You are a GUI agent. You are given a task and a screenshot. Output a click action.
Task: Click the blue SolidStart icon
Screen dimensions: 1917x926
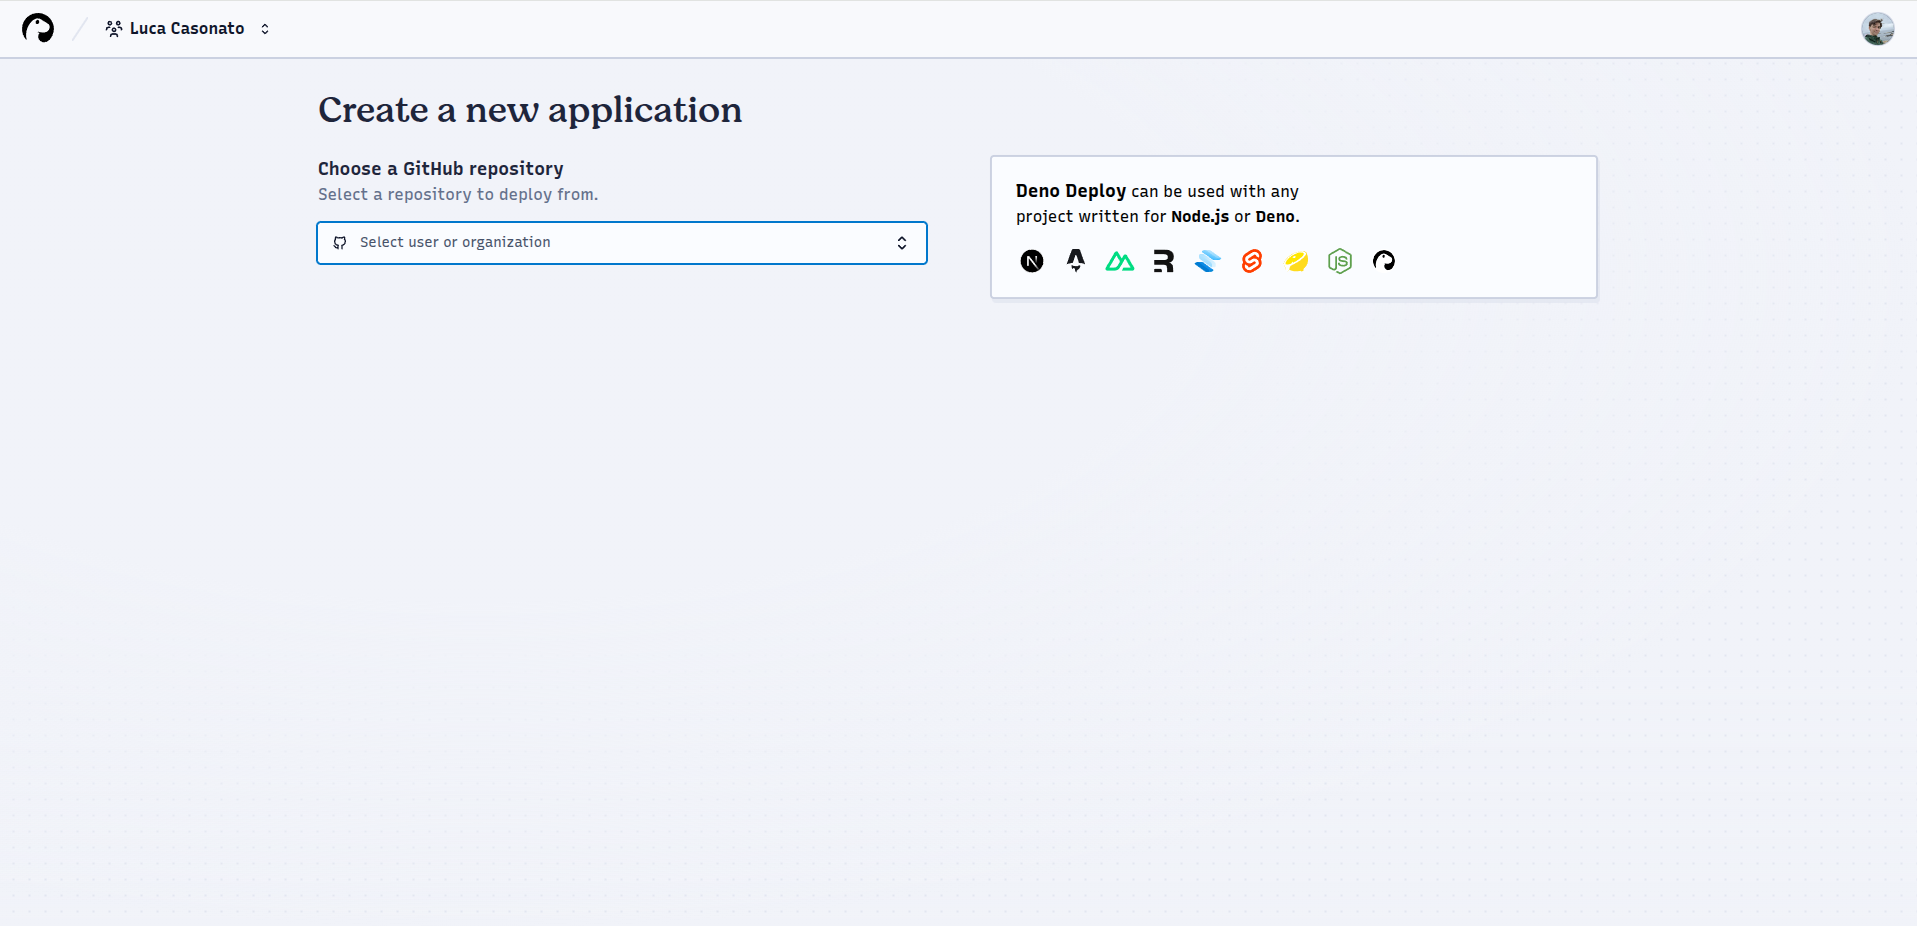pos(1207,261)
